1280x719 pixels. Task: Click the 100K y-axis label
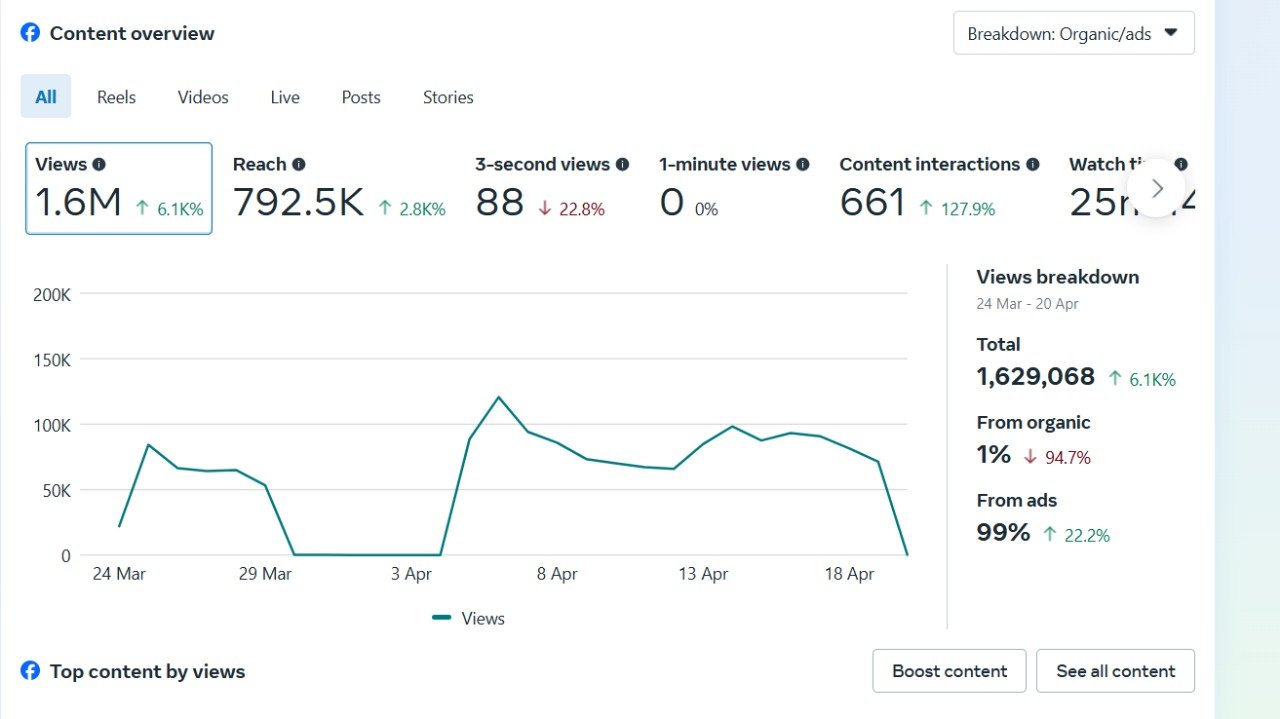(x=52, y=425)
